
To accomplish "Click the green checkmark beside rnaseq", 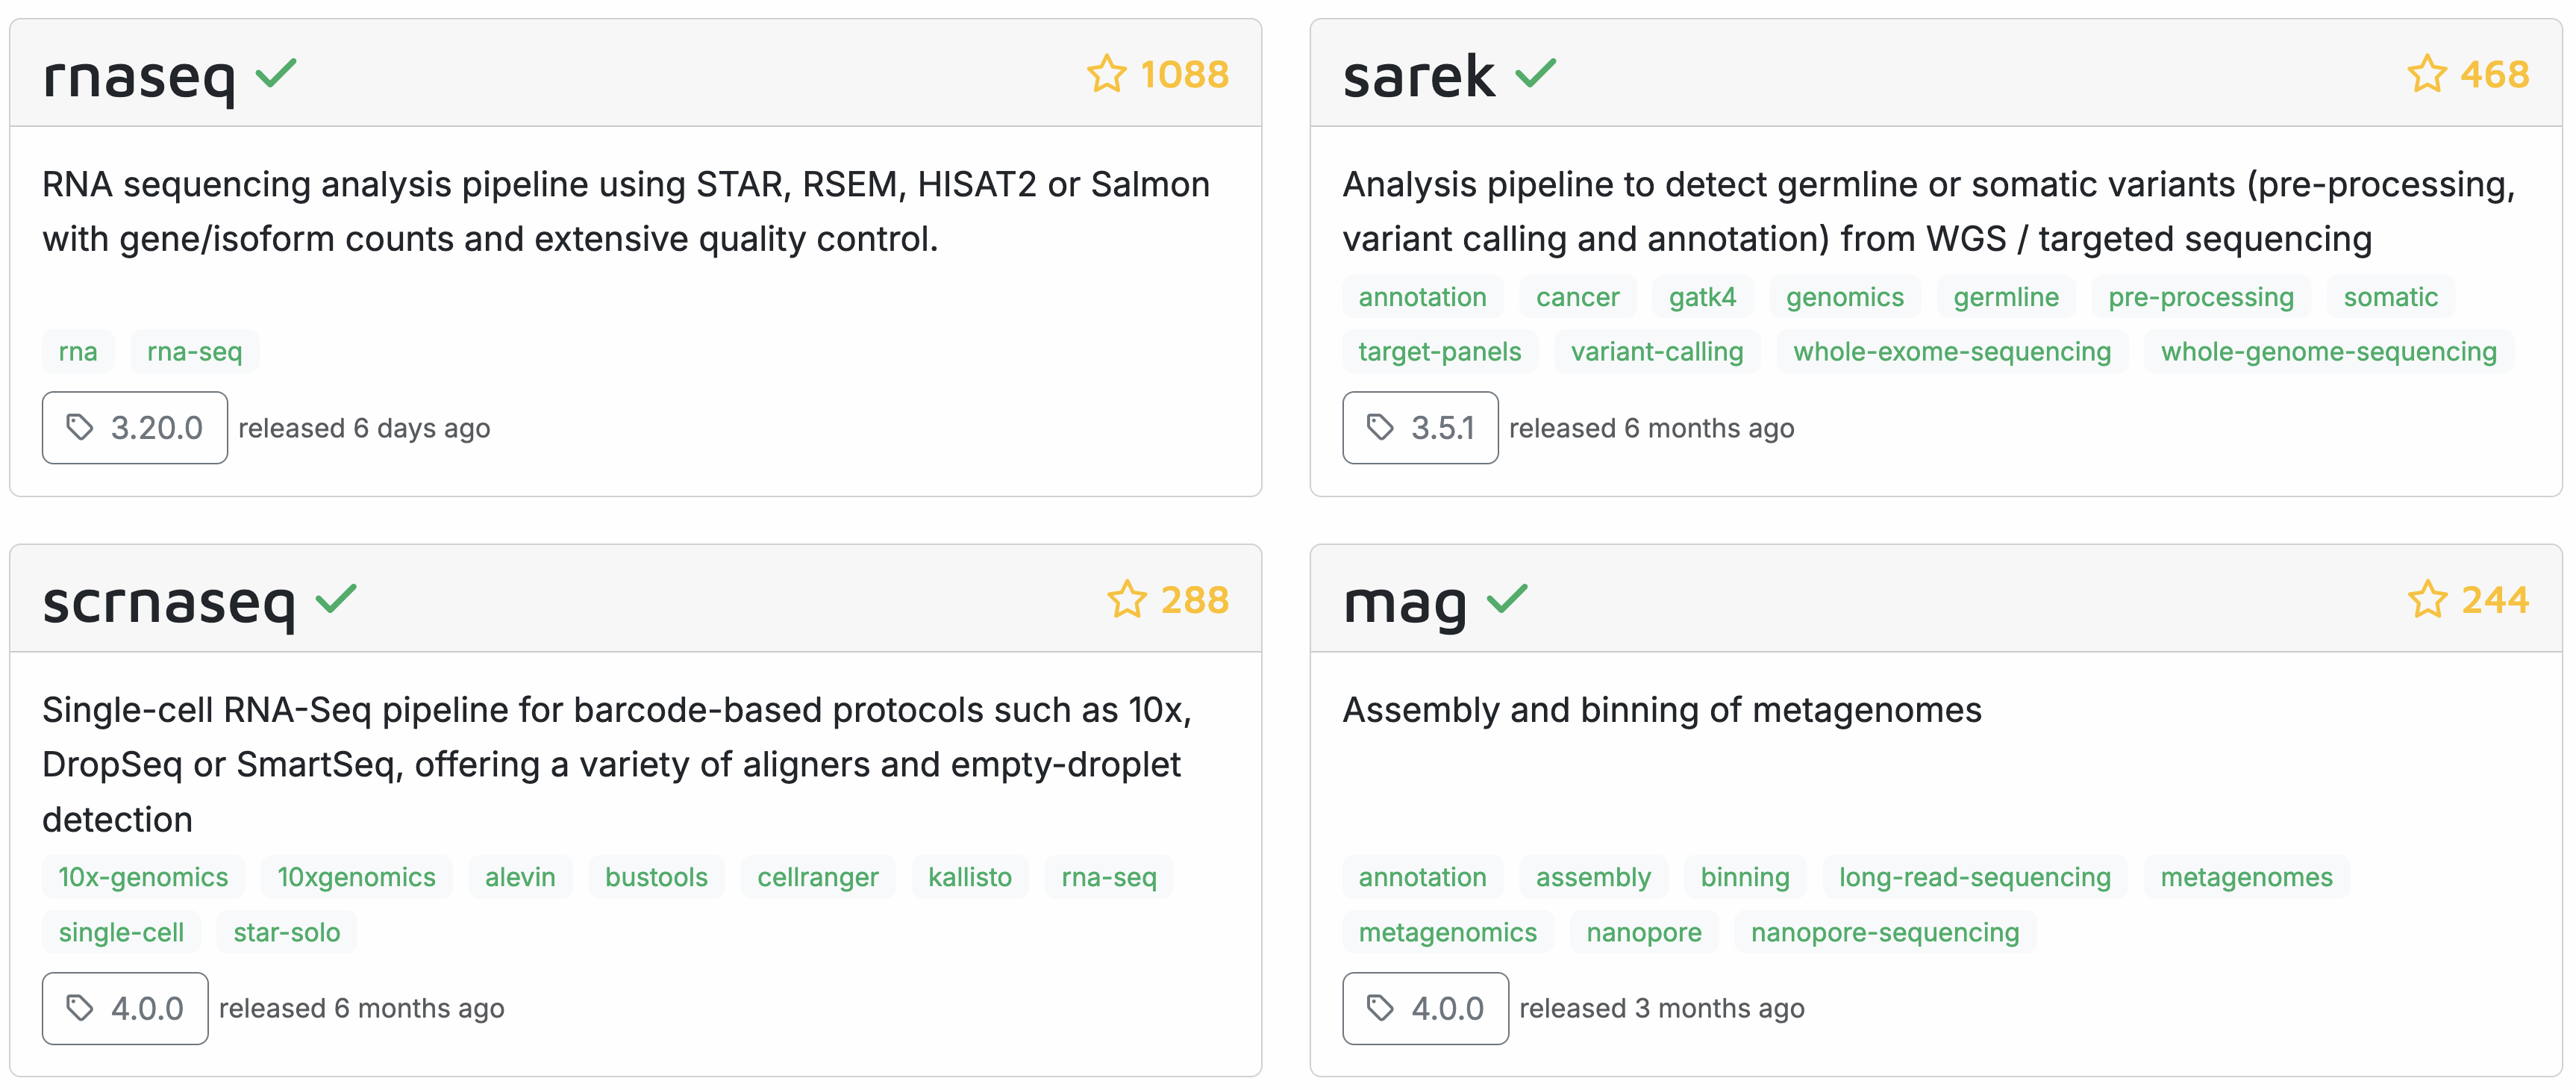I will pyautogui.click(x=276, y=73).
